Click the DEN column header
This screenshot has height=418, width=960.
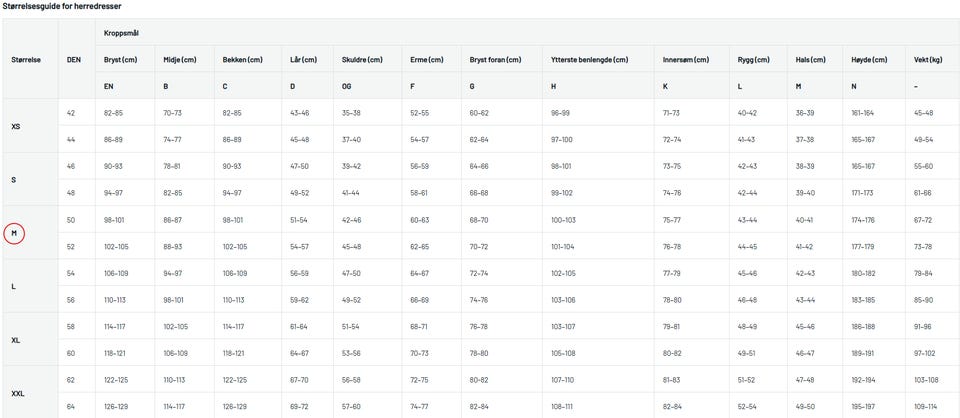click(x=73, y=60)
